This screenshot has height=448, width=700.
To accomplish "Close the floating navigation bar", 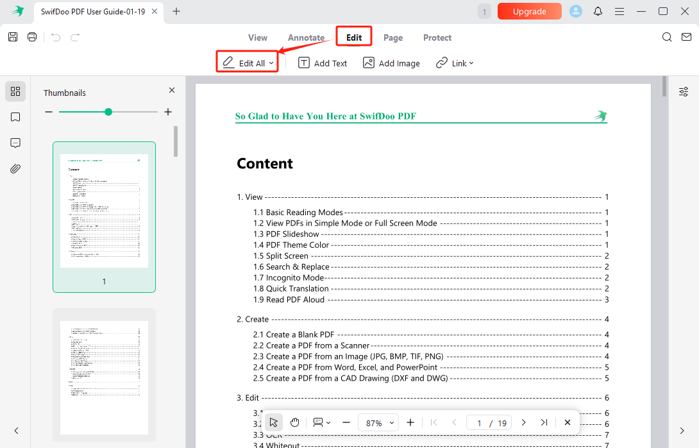I will 567,422.
